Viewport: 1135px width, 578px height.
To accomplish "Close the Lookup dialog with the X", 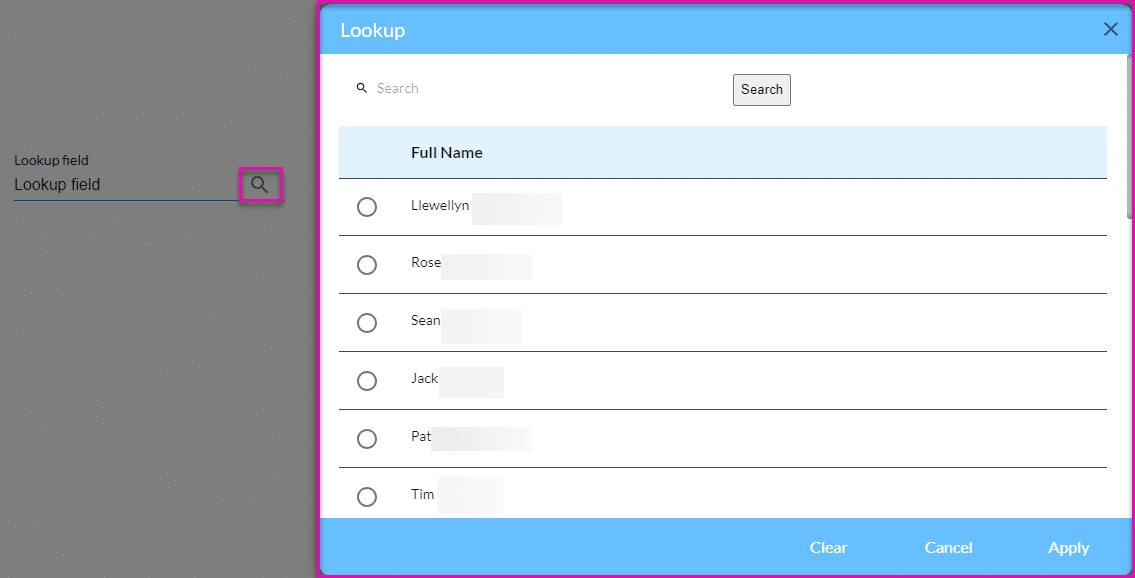I will pos(1110,30).
